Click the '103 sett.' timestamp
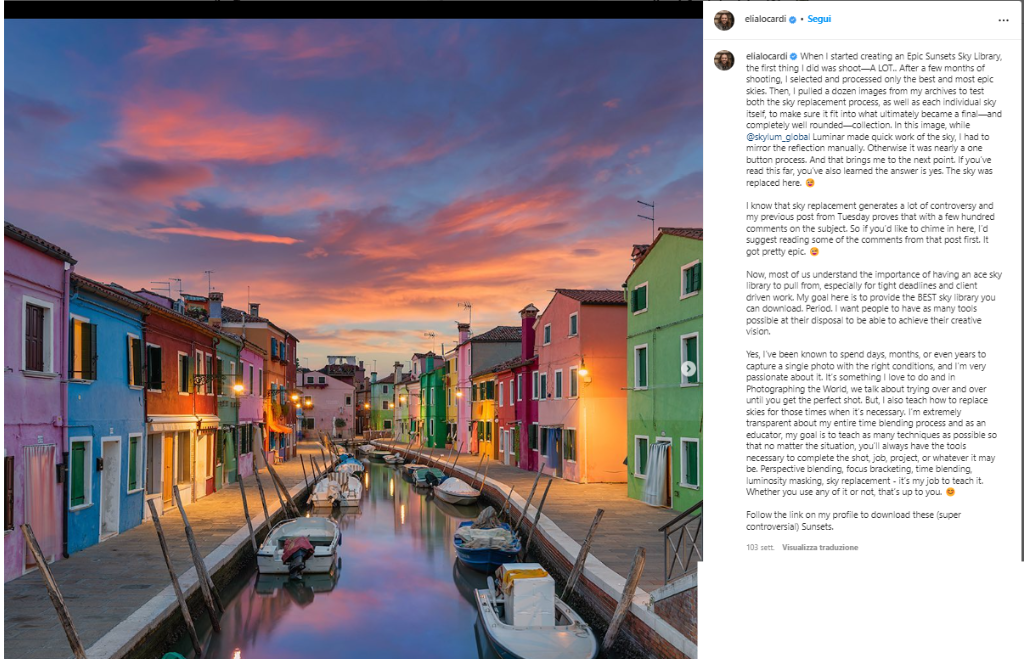This screenshot has height=659, width=1024. [760, 548]
